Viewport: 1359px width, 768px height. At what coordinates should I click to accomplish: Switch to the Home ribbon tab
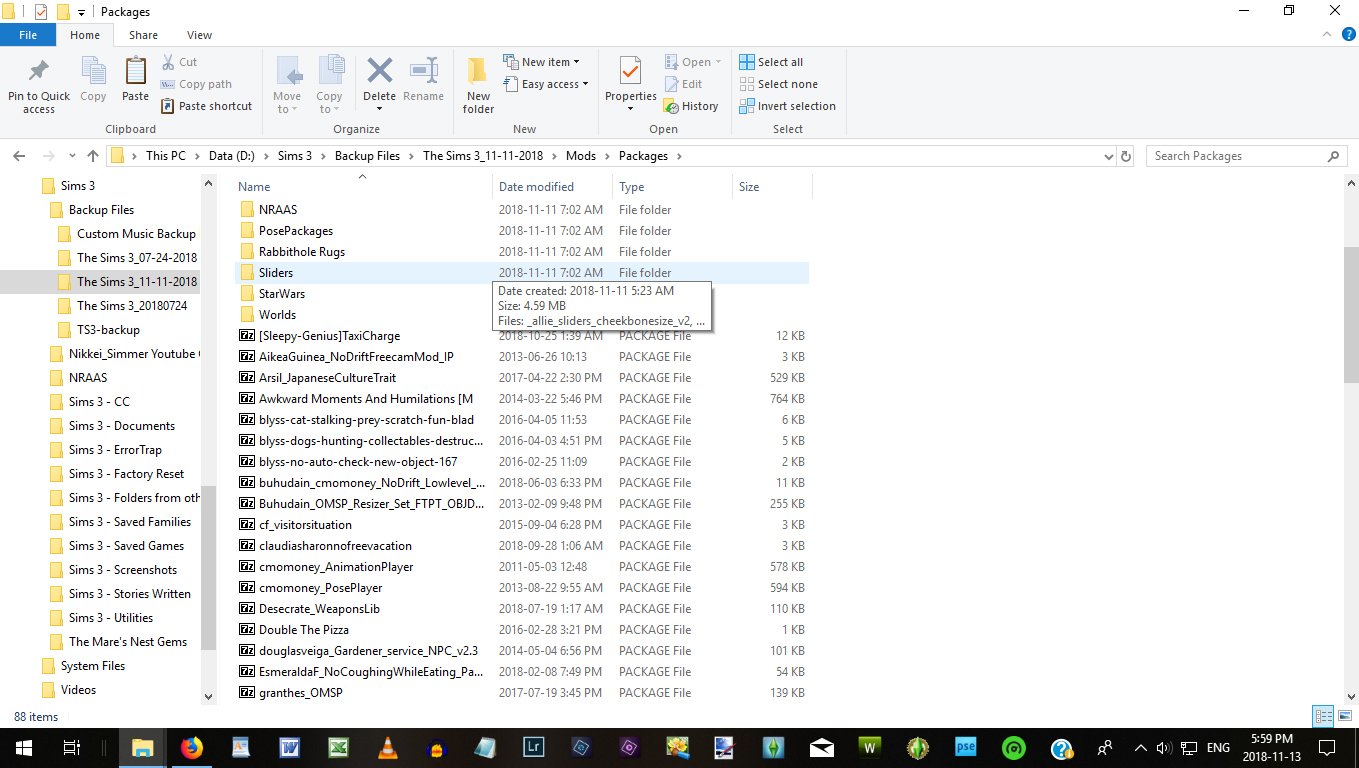pyautogui.click(x=85, y=35)
